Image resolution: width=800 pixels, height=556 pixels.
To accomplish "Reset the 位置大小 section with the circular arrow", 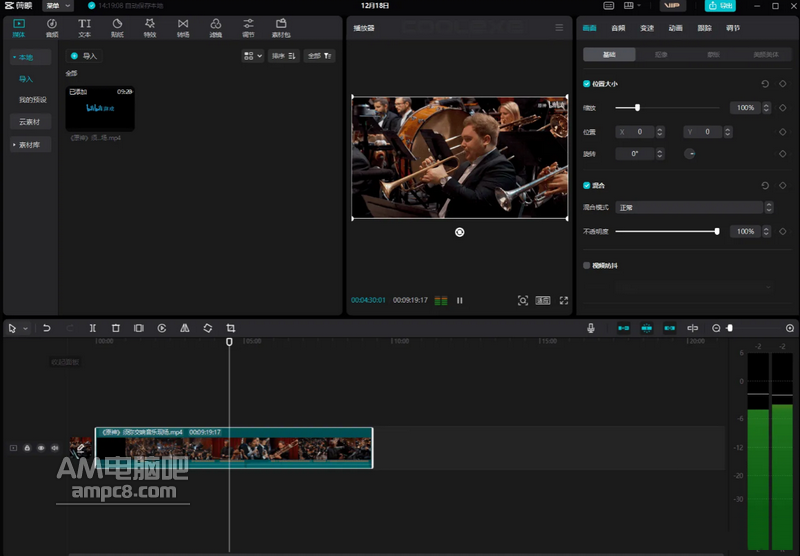I will tap(765, 84).
